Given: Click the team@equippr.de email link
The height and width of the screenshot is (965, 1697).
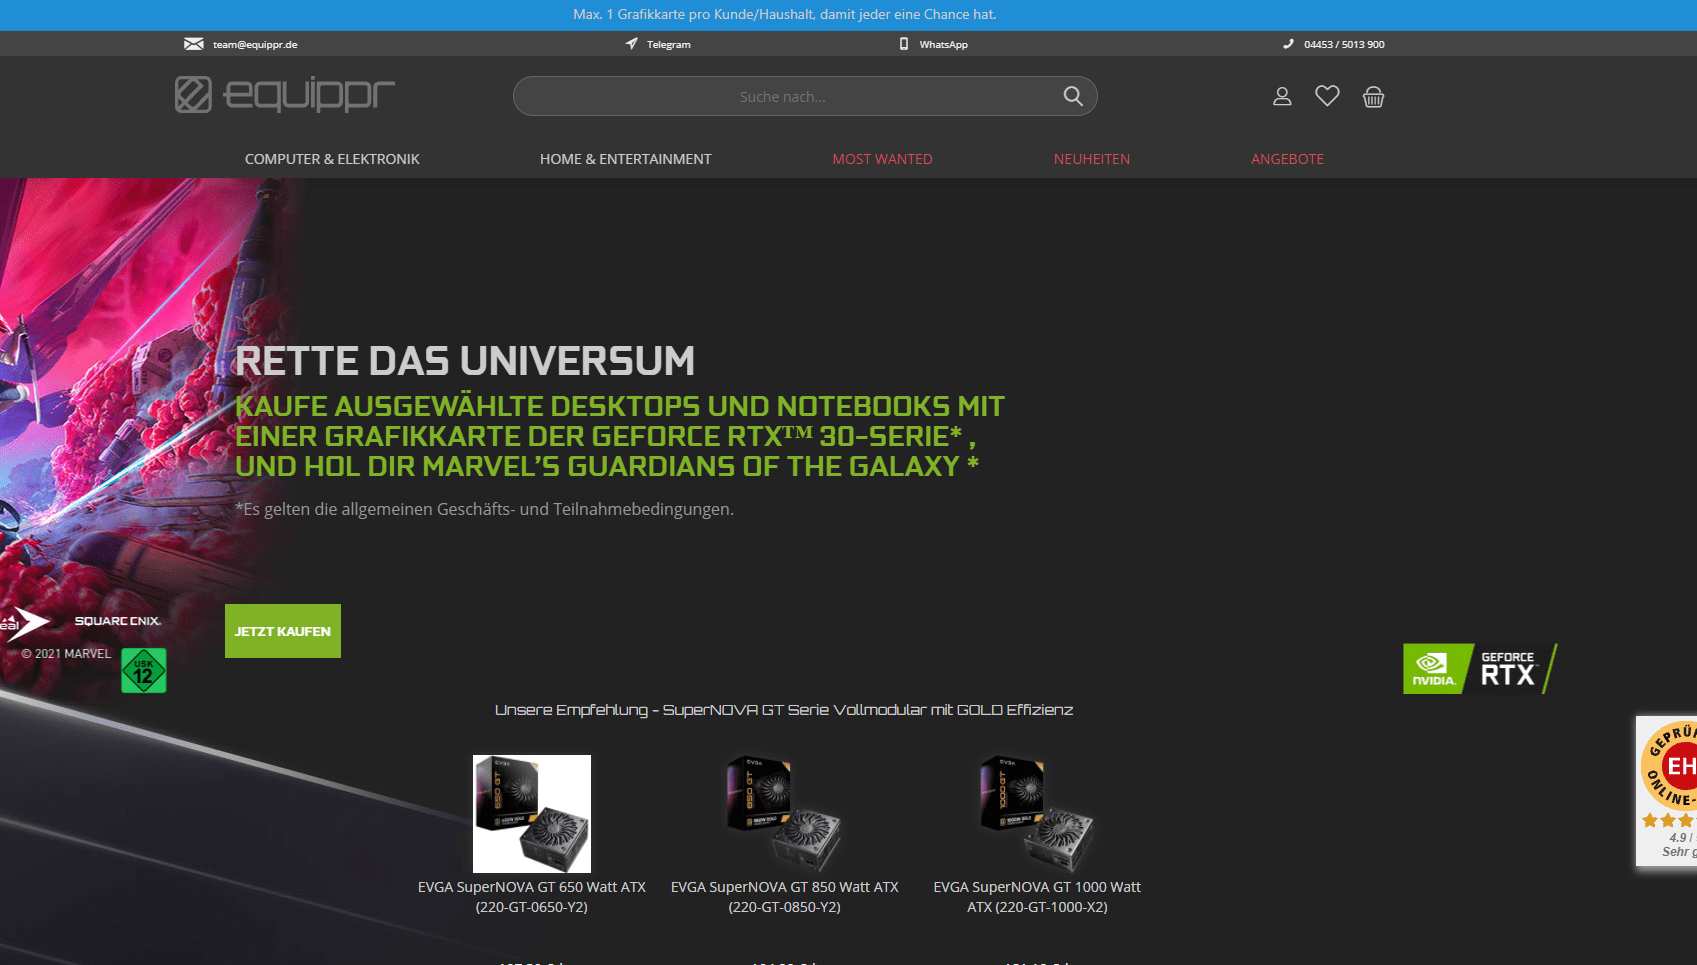Looking at the screenshot, I should tap(255, 45).
